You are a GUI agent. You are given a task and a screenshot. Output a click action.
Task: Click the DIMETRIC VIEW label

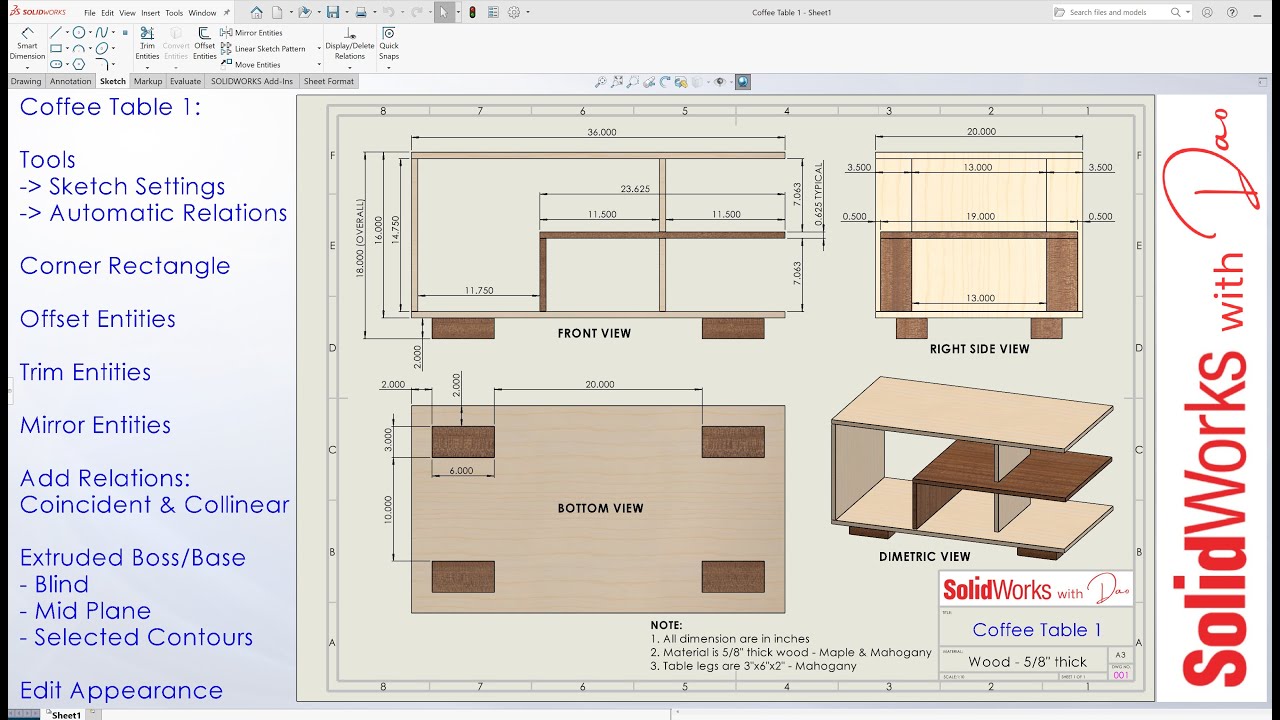coord(924,556)
